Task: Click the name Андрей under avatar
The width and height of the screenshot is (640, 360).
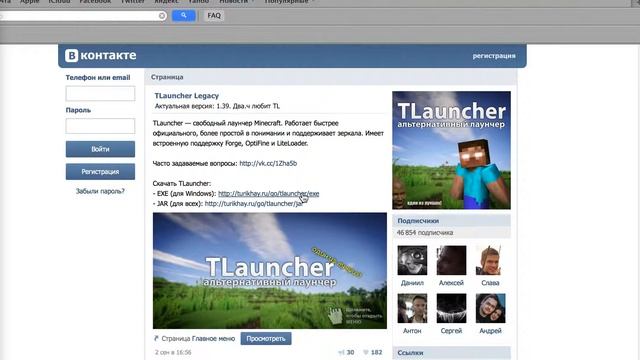Action: 490,331
